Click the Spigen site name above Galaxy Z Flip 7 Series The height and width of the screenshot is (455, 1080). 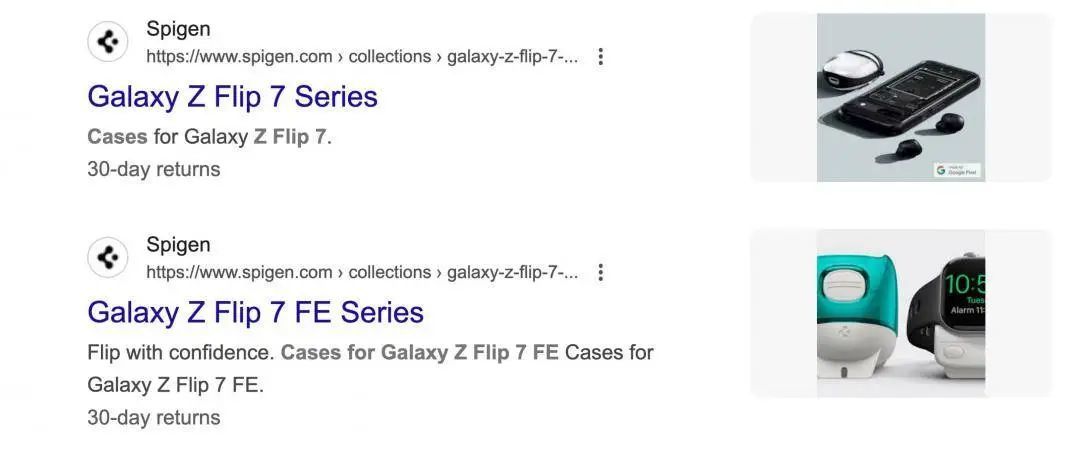(178, 29)
